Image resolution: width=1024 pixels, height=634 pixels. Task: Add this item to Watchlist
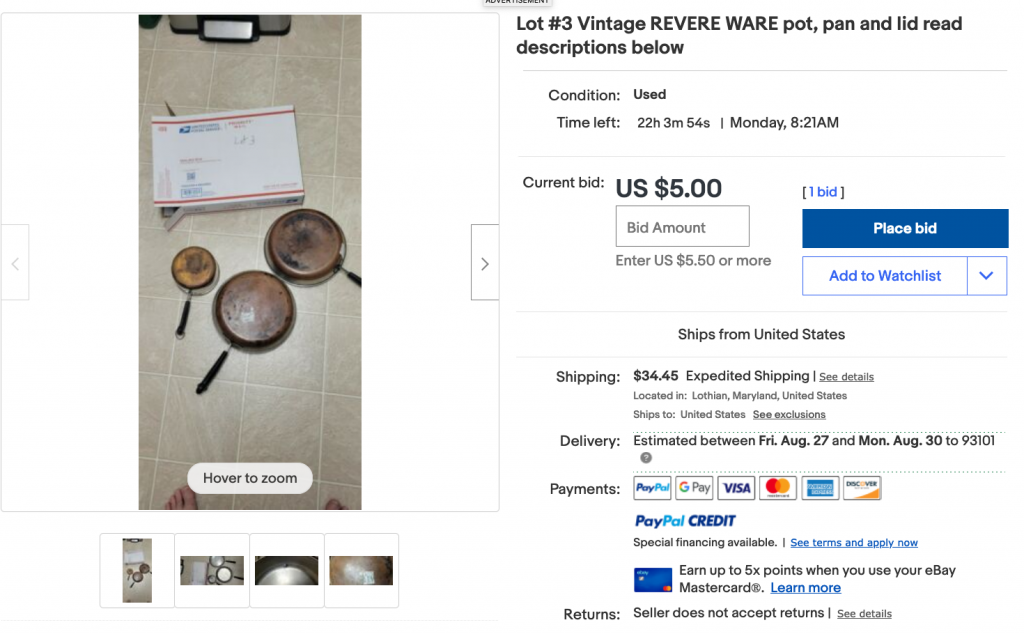[x=884, y=276]
